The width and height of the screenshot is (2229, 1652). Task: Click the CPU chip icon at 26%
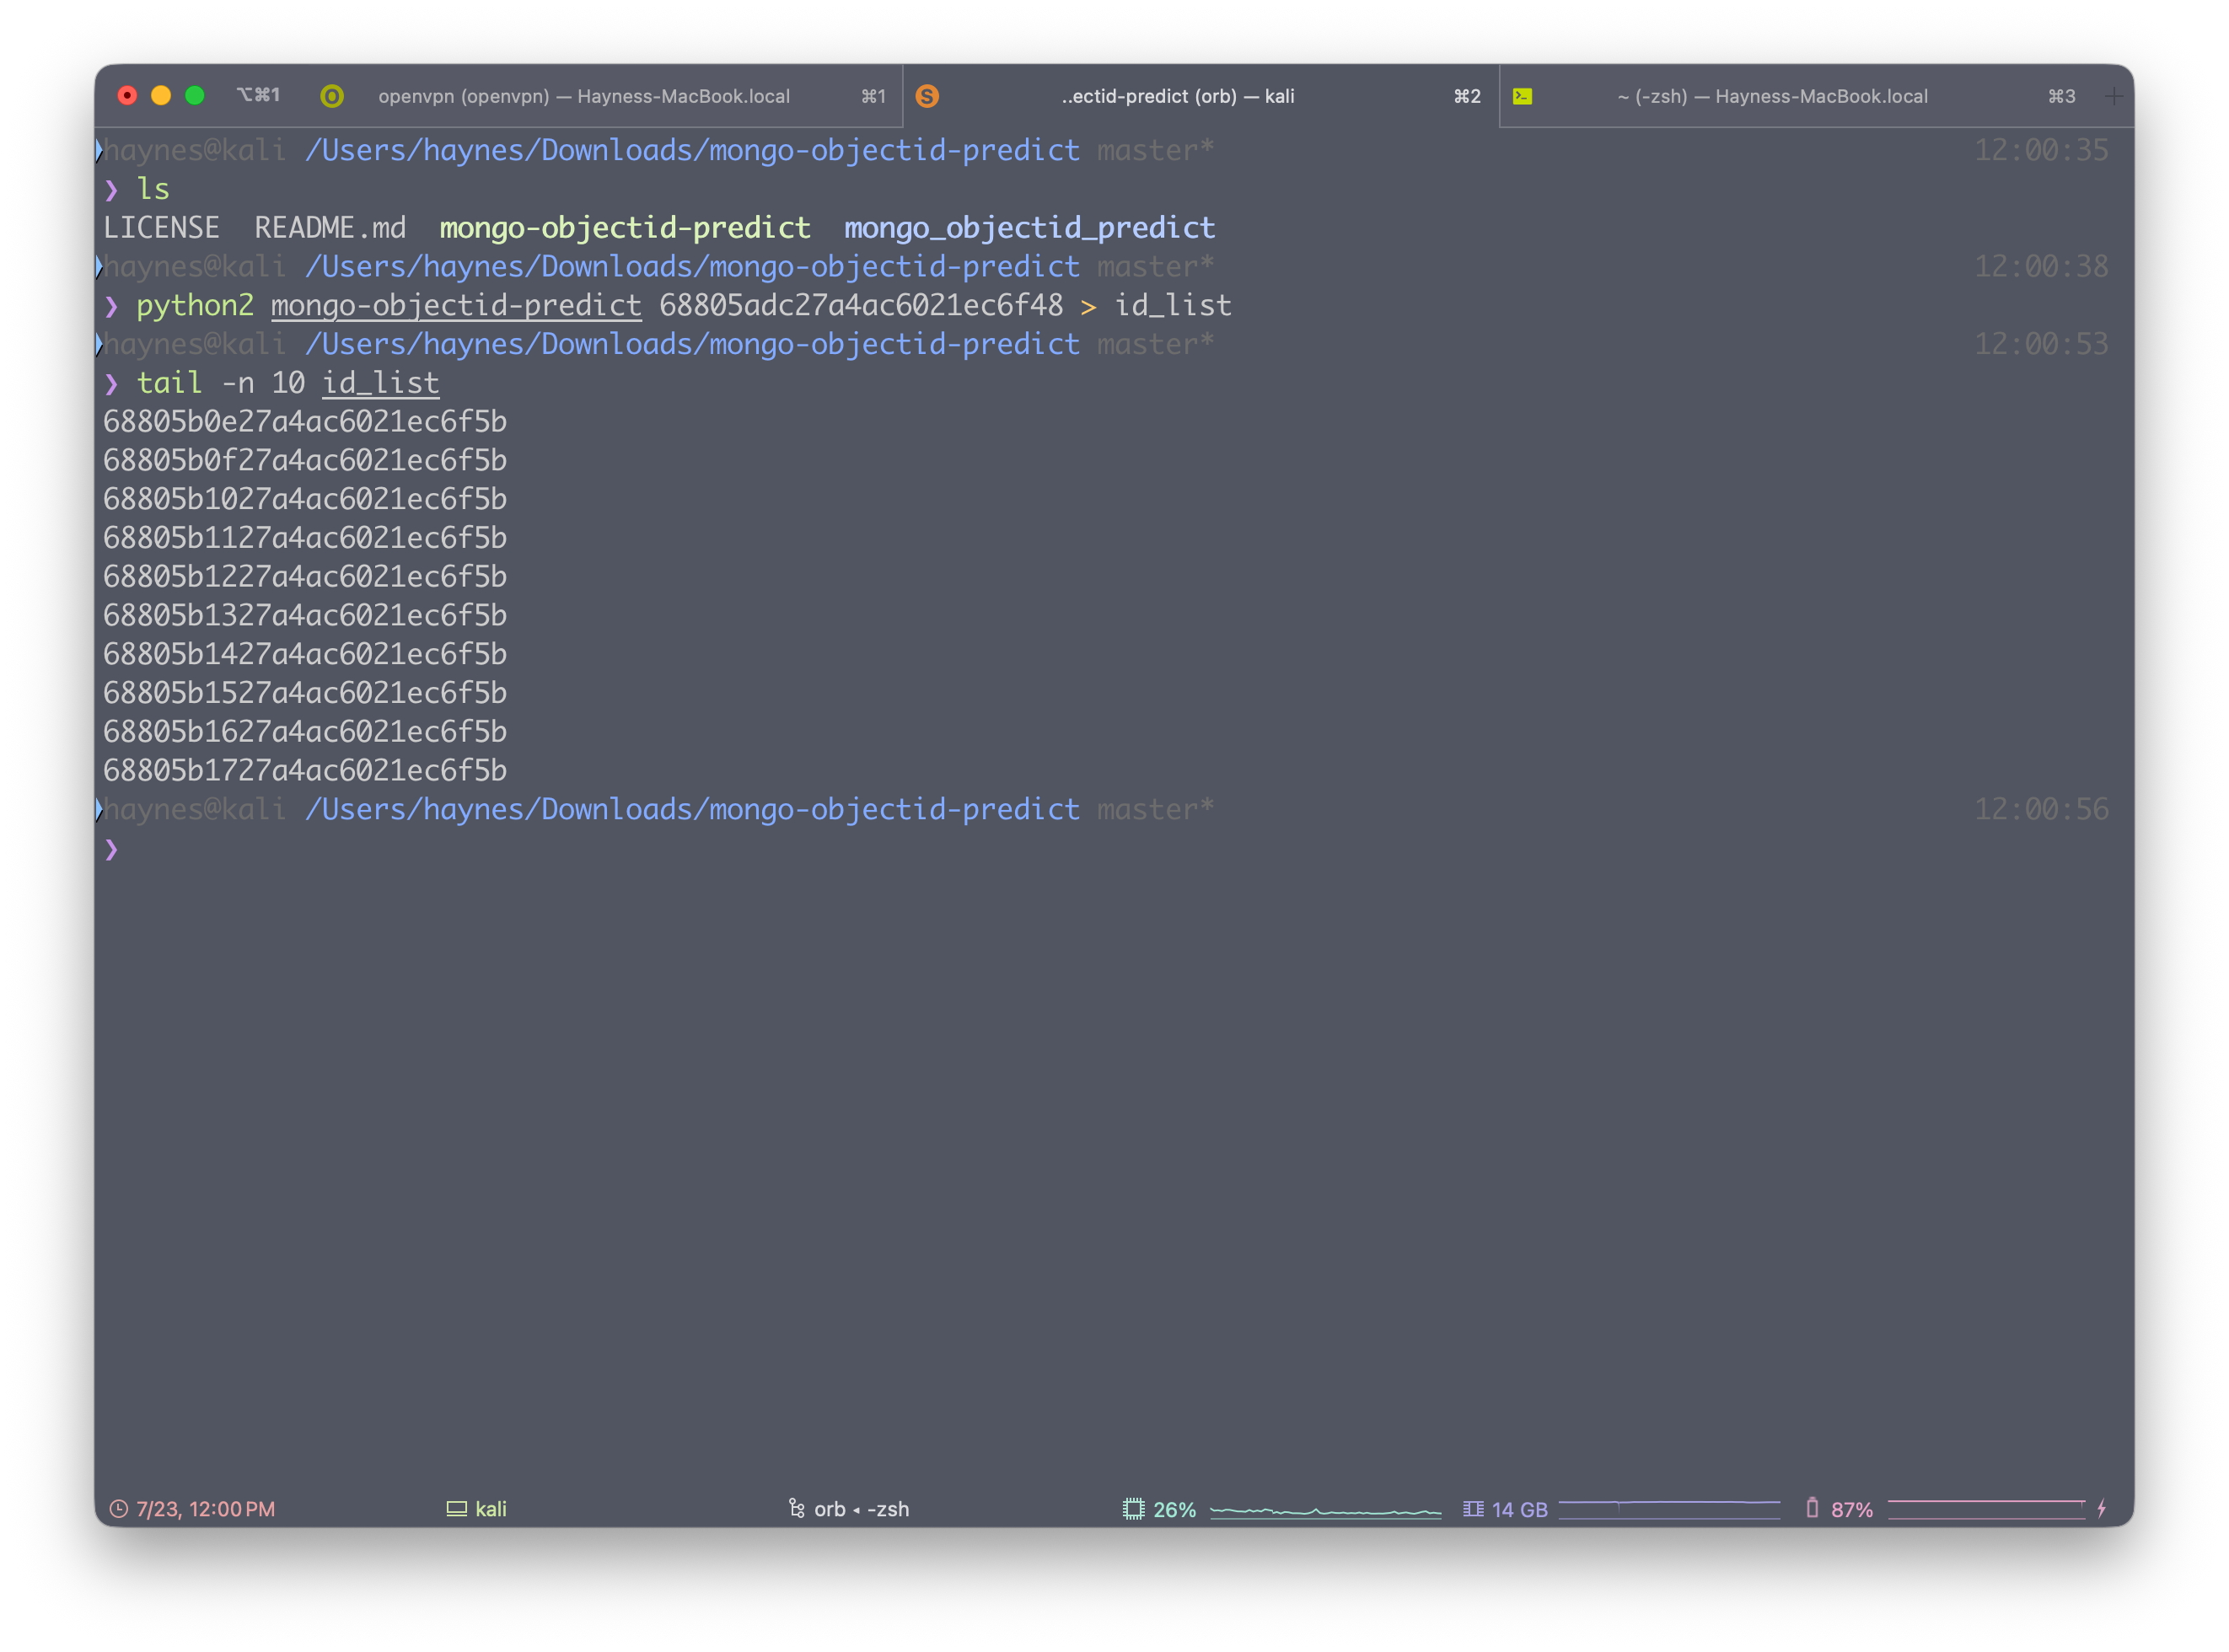(x=1132, y=1509)
